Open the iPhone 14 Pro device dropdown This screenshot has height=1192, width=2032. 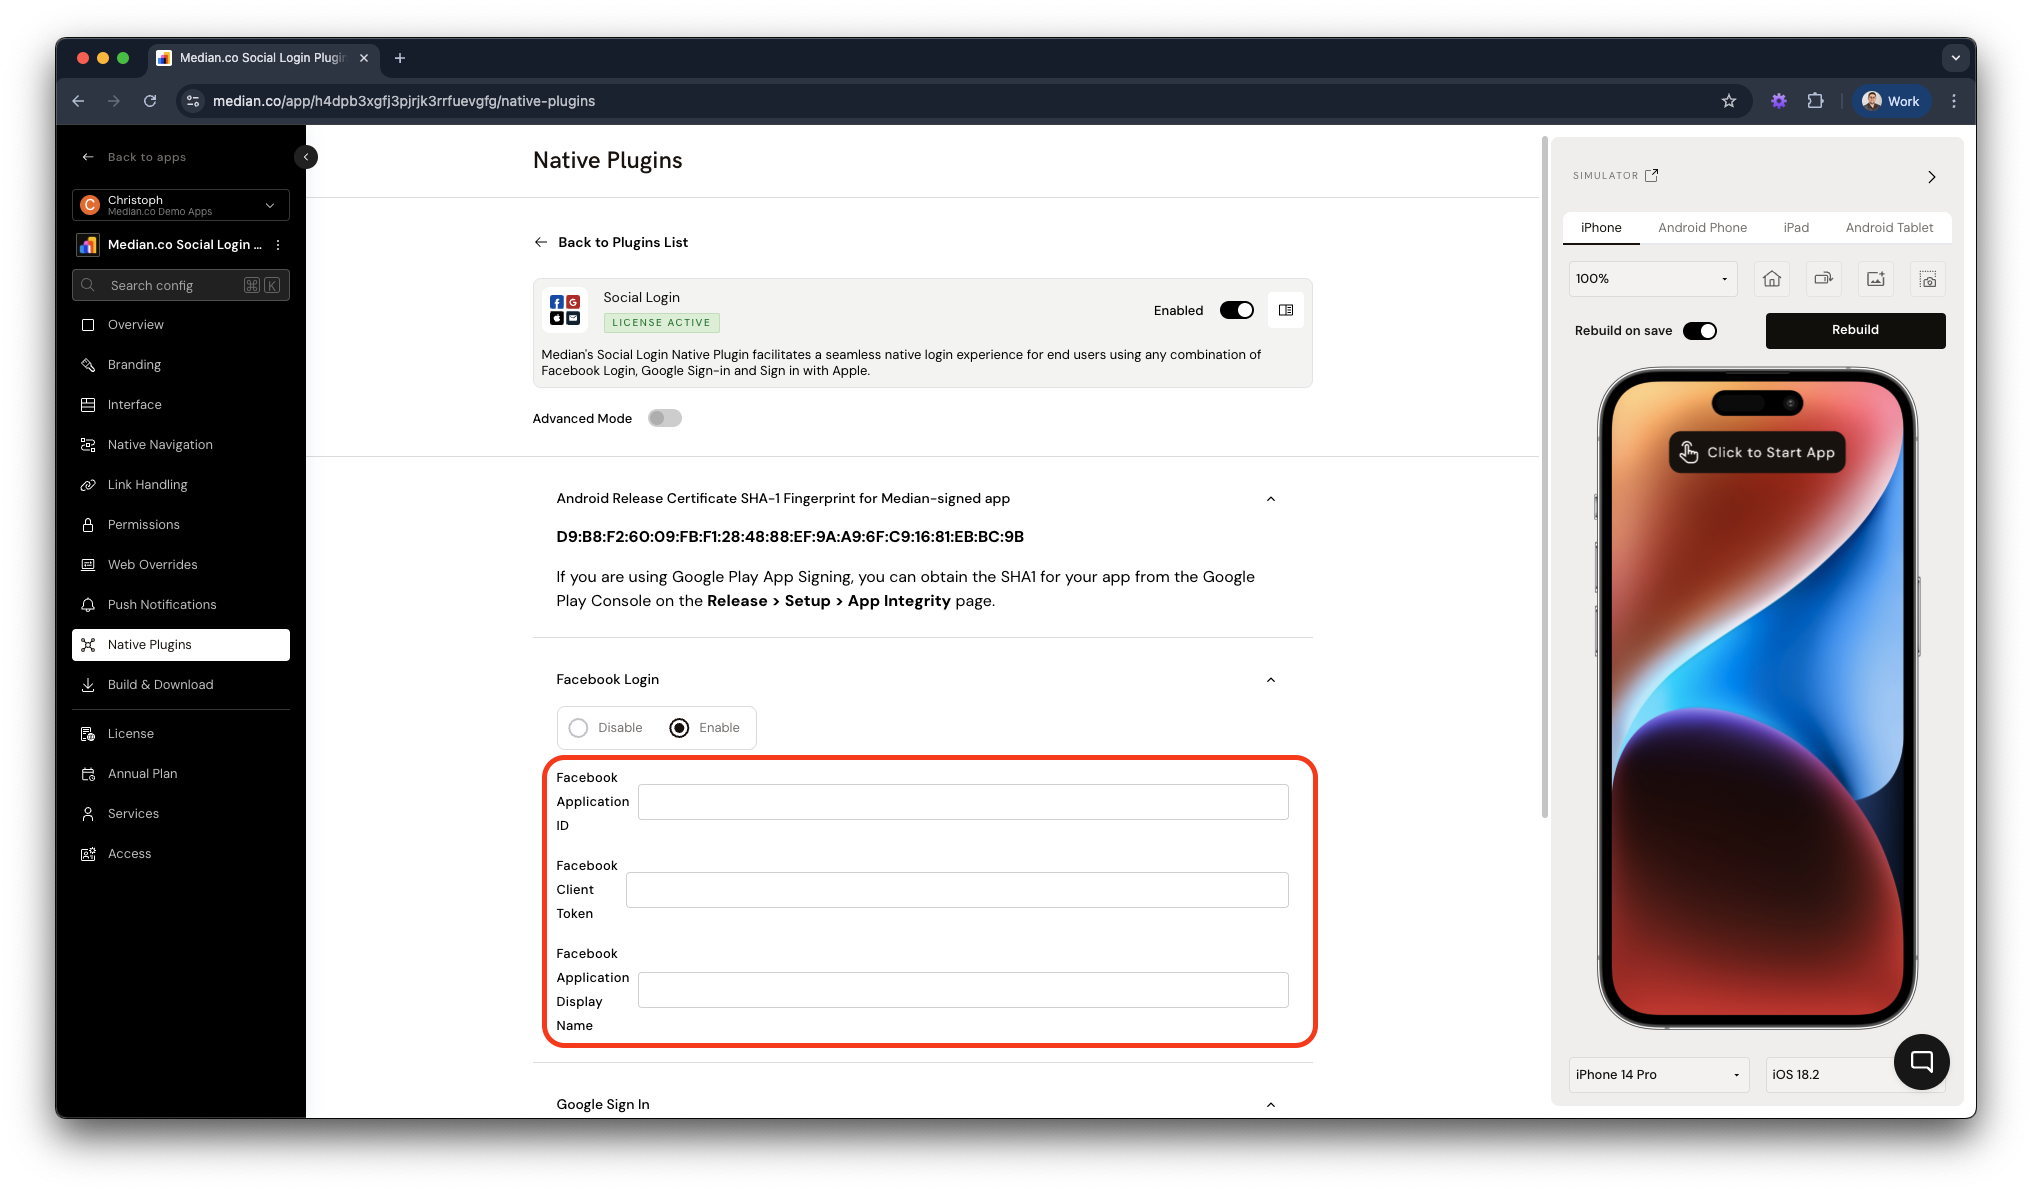[1657, 1074]
